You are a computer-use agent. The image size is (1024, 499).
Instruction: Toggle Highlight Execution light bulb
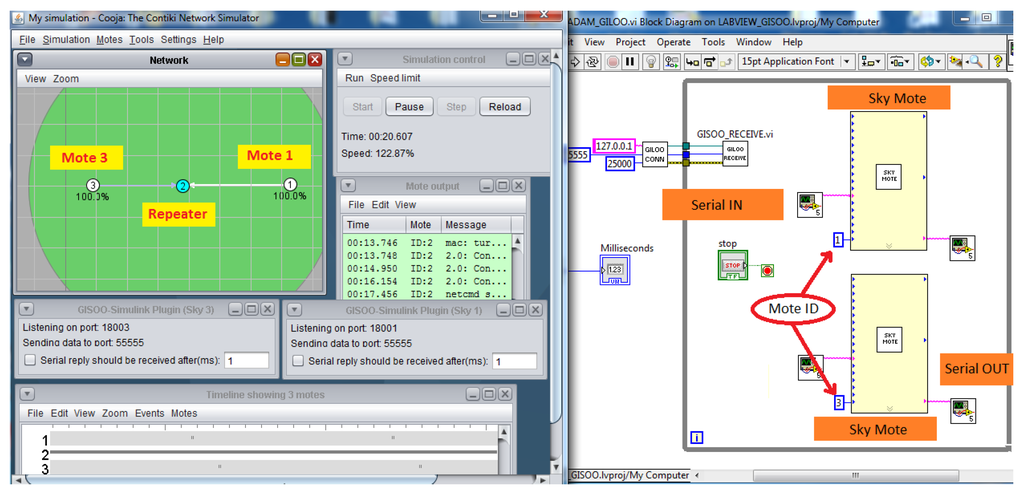coord(650,62)
